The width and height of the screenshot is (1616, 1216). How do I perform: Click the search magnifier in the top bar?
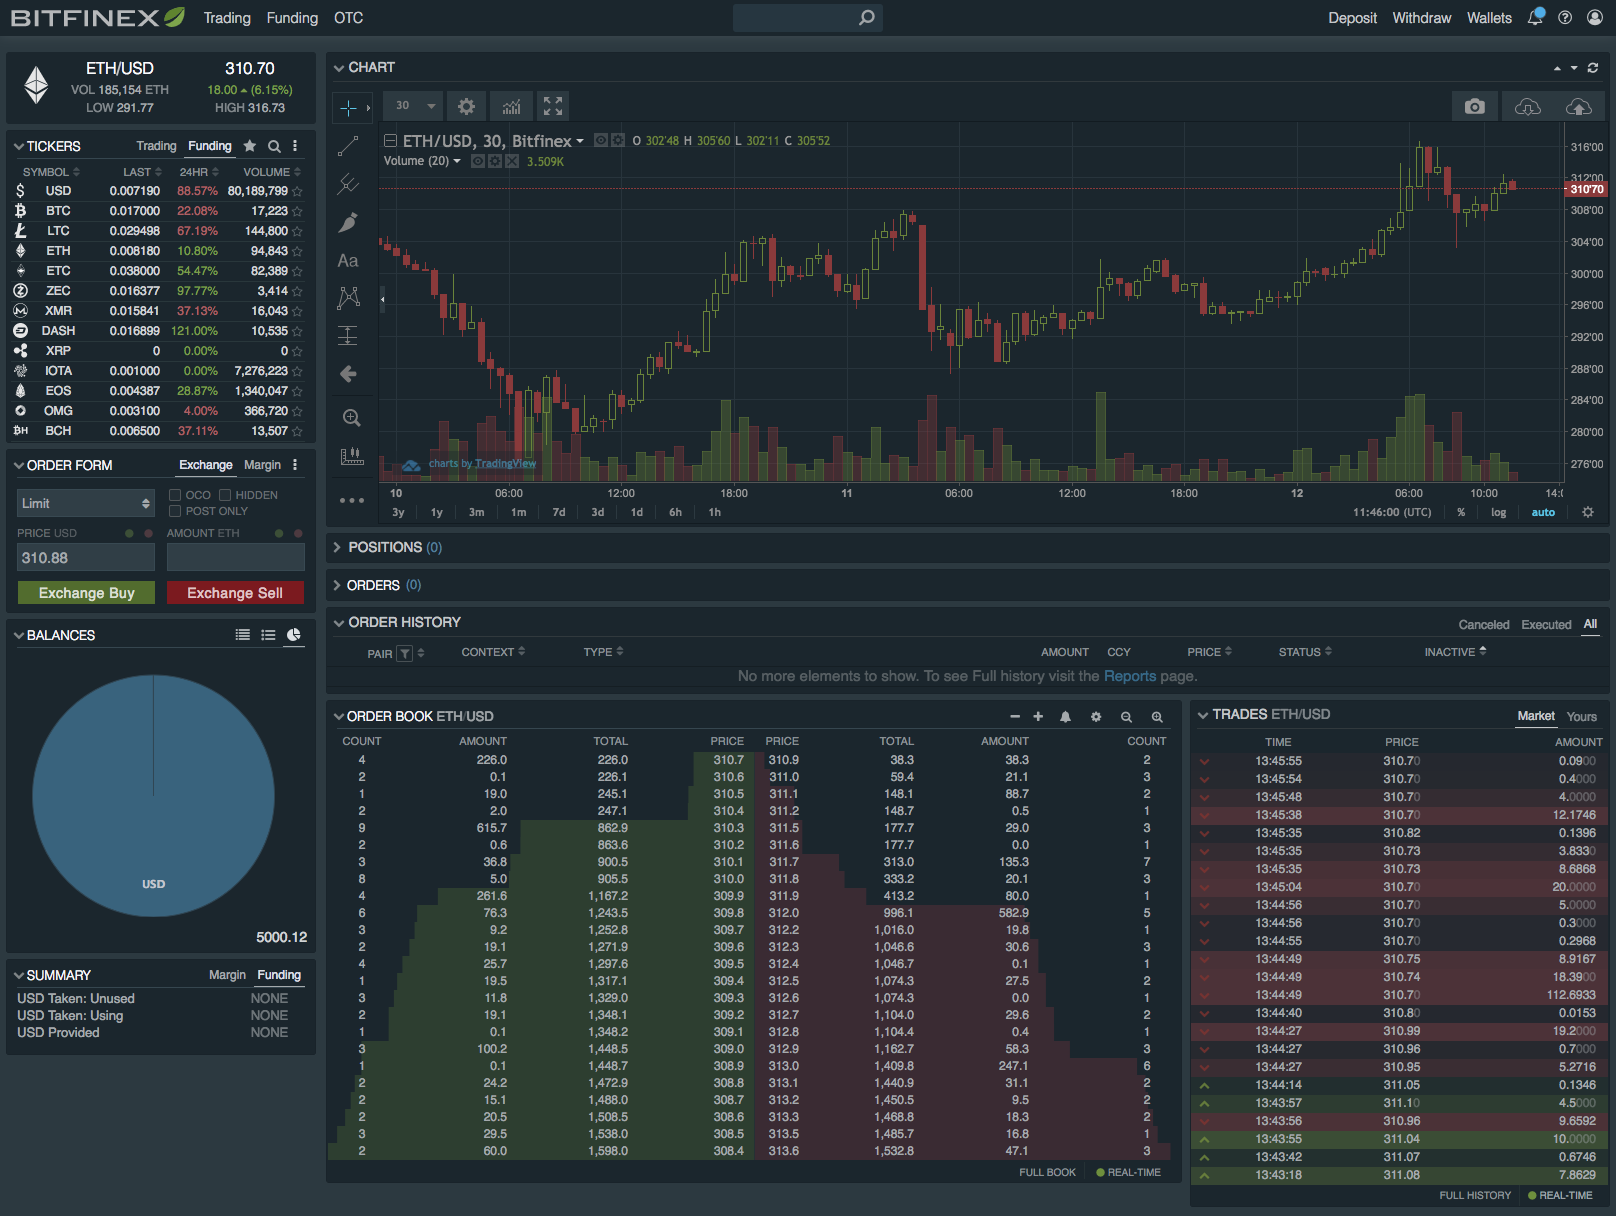point(867,17)
